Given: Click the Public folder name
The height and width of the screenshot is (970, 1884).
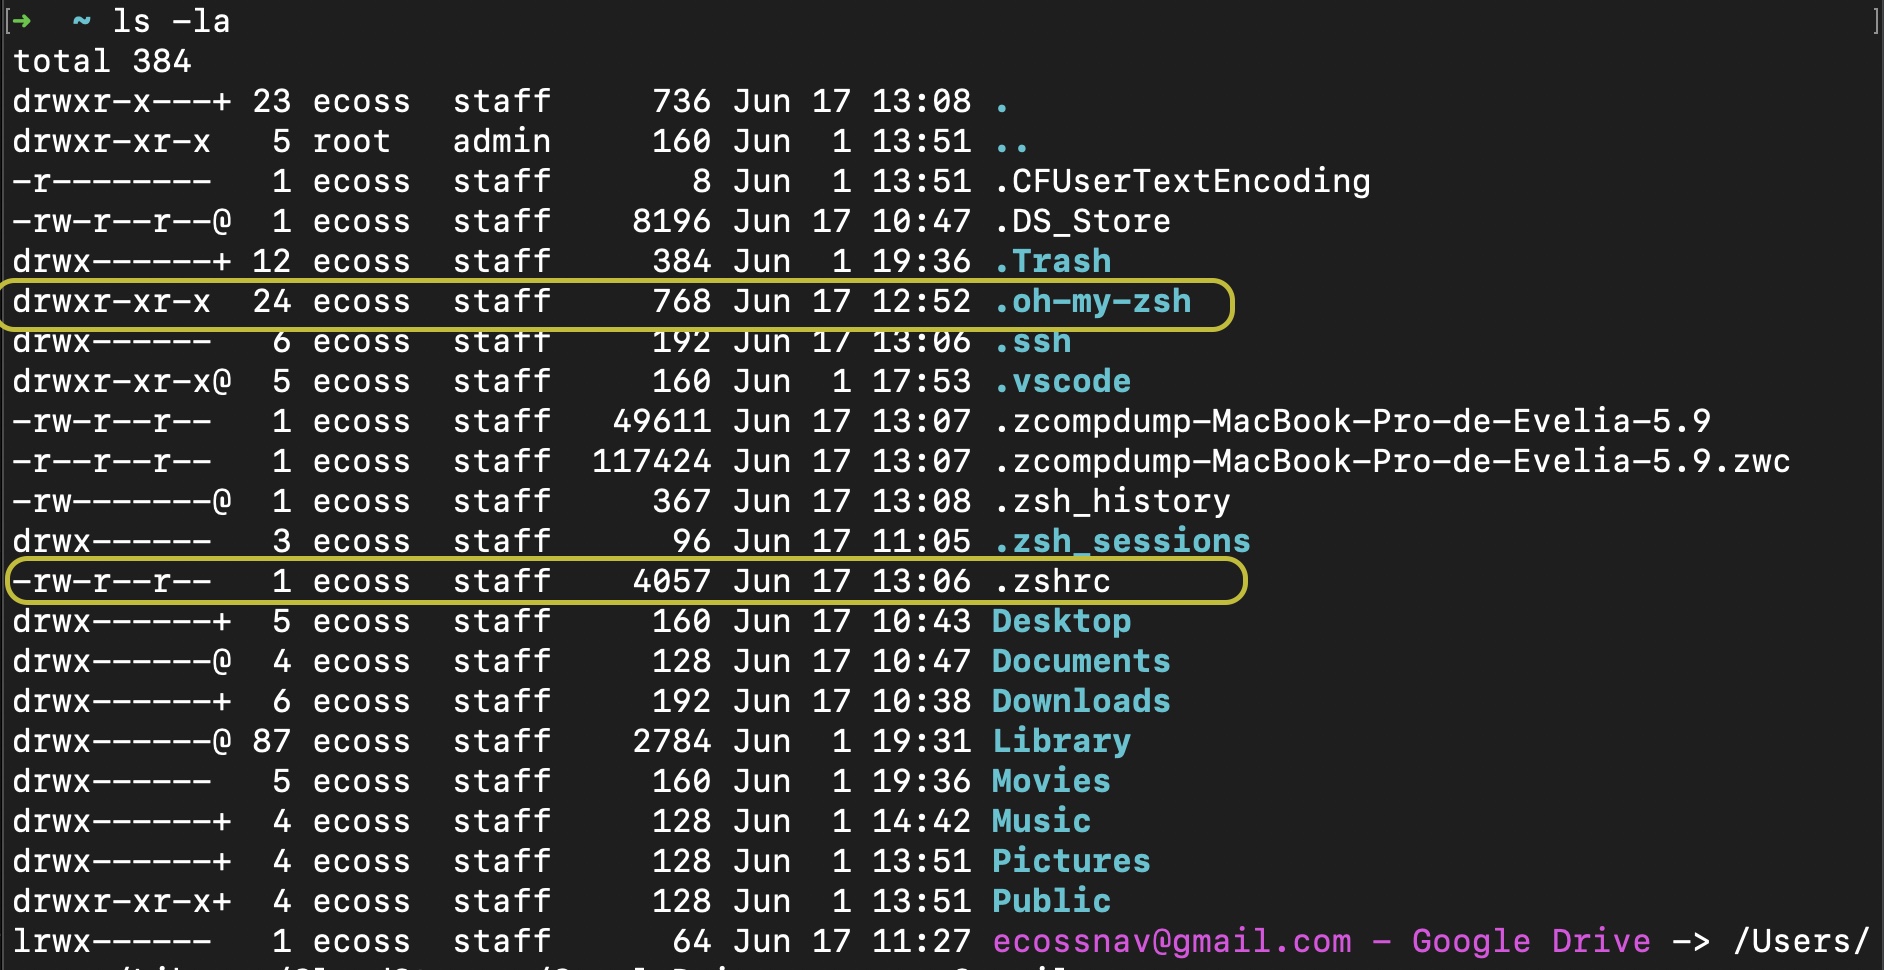Looking at the screenshot, I should pos(1052,901).
